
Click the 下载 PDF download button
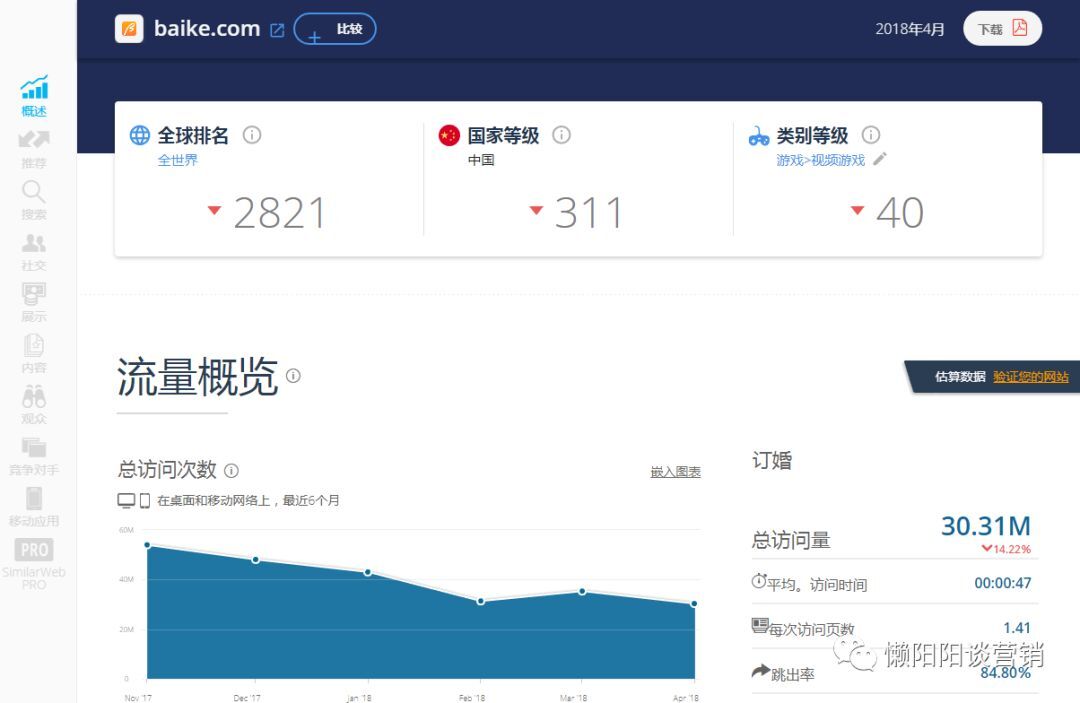click(1002, 29)
